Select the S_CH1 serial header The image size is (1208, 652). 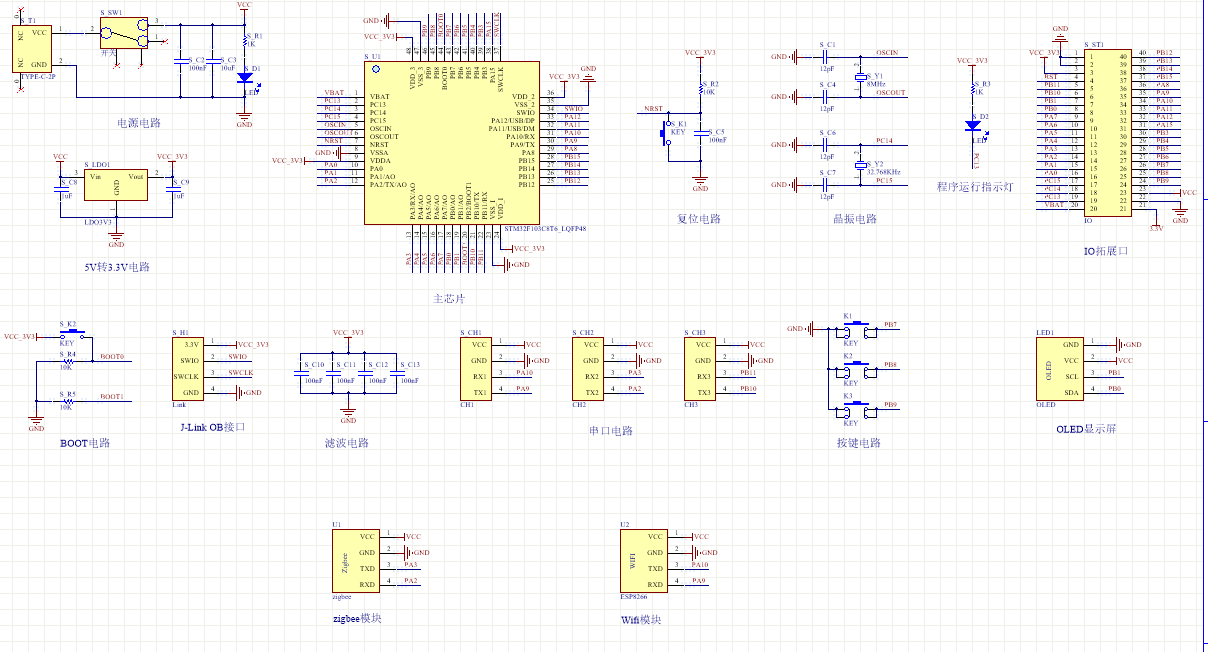(x=478, y=368)
